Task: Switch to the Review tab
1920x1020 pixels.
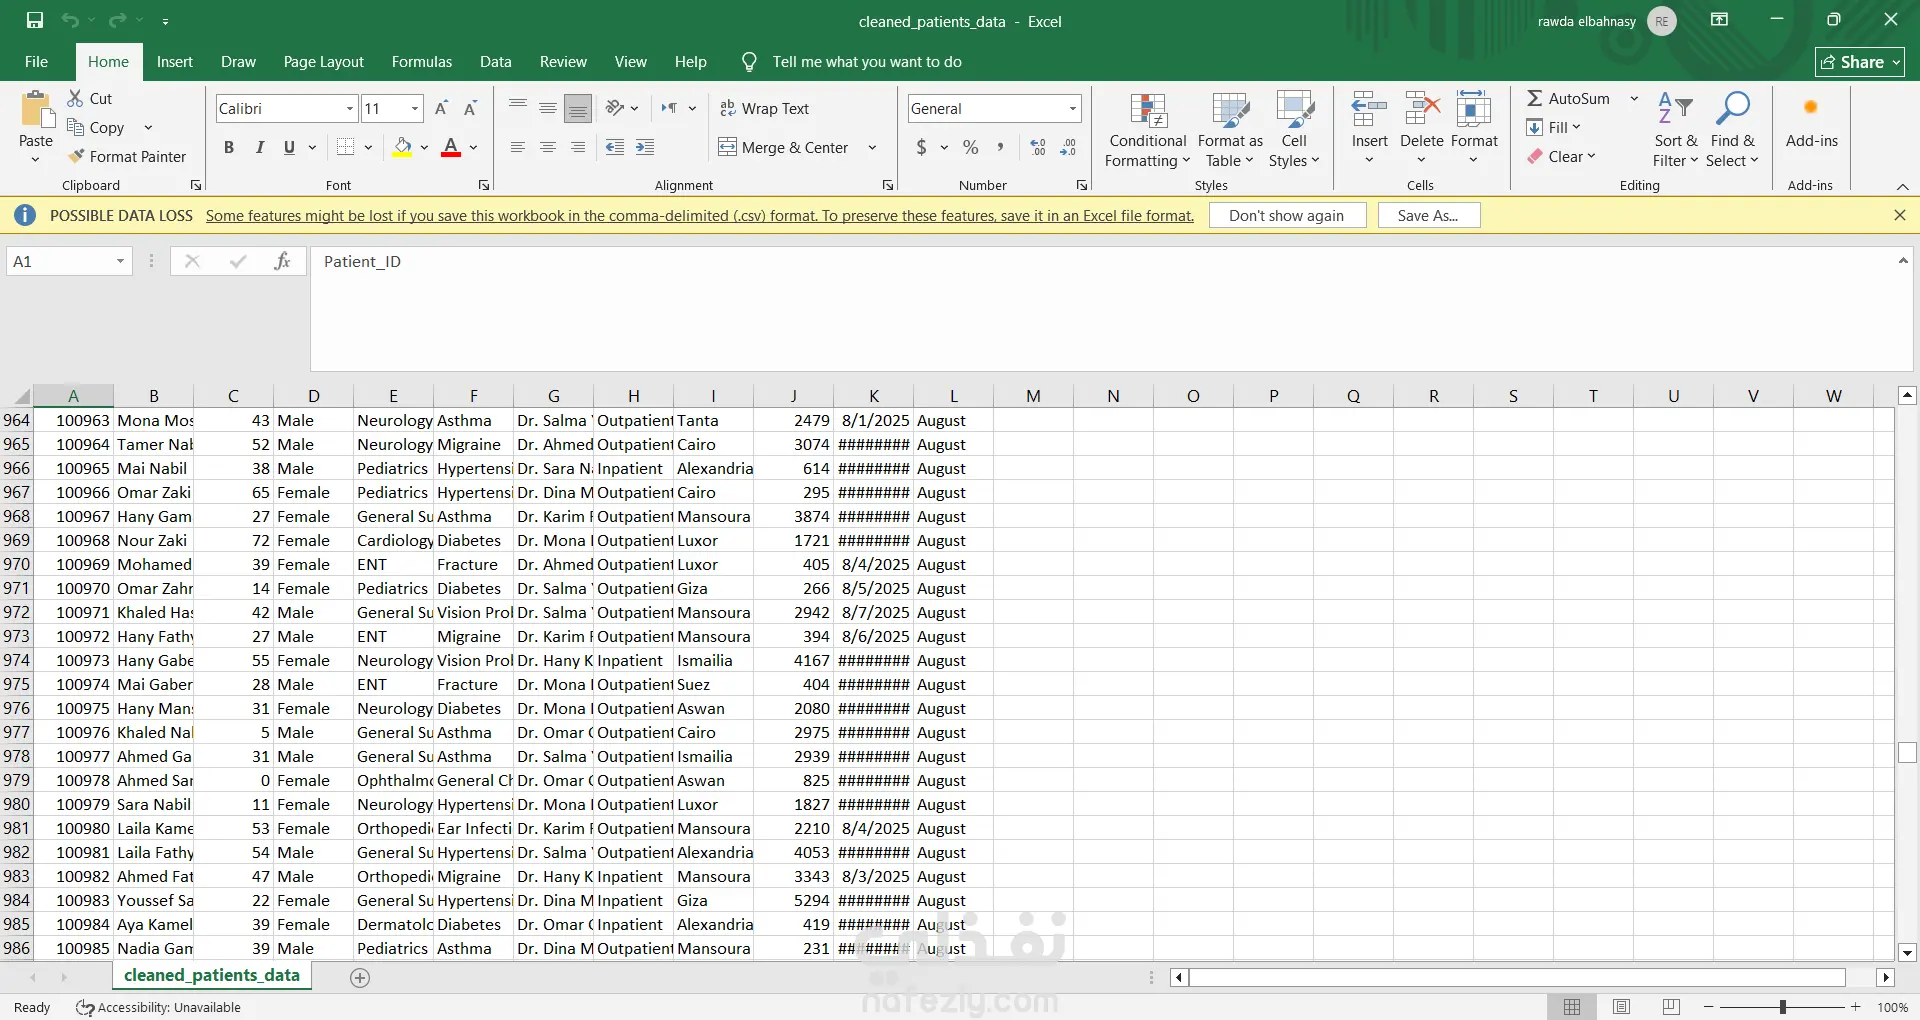Action: [563, 61]
